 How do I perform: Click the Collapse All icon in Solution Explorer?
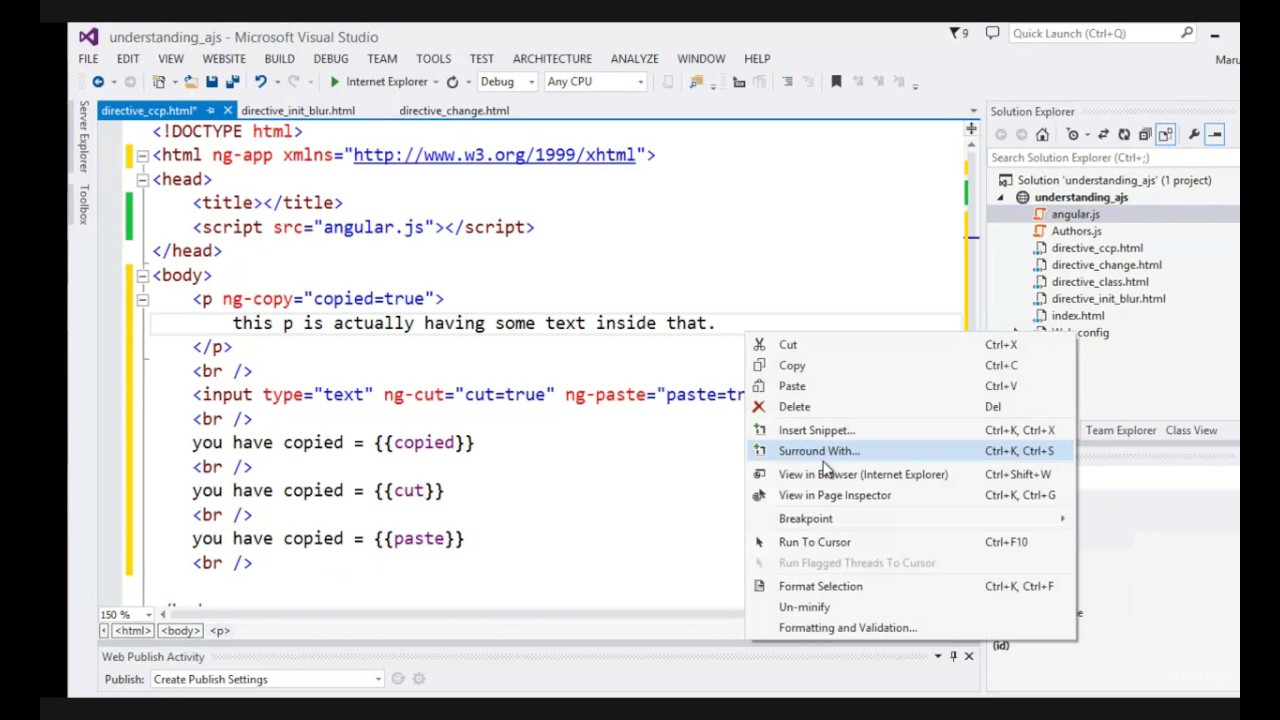click(1145, 135)
